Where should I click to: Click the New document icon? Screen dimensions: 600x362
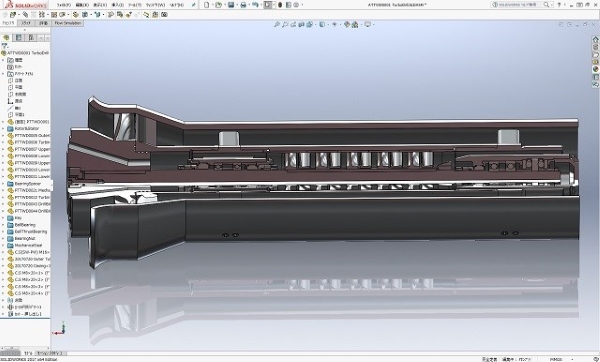coord(207,5)
